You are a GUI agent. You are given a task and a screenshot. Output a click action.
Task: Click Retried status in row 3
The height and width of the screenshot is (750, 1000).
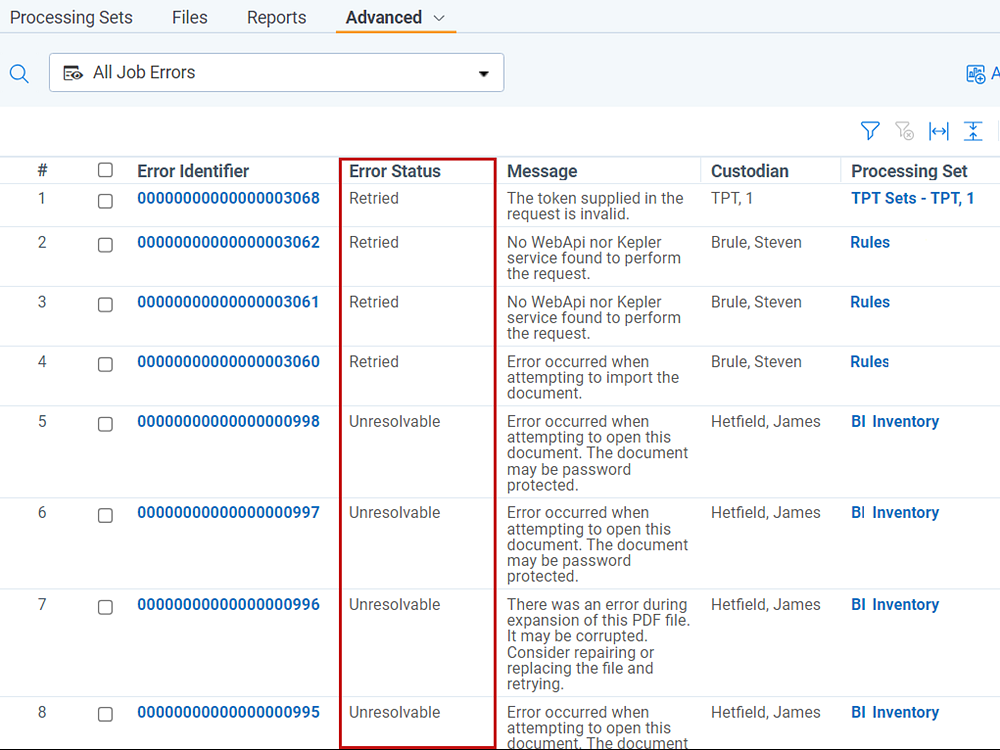[x=374, y=302]
